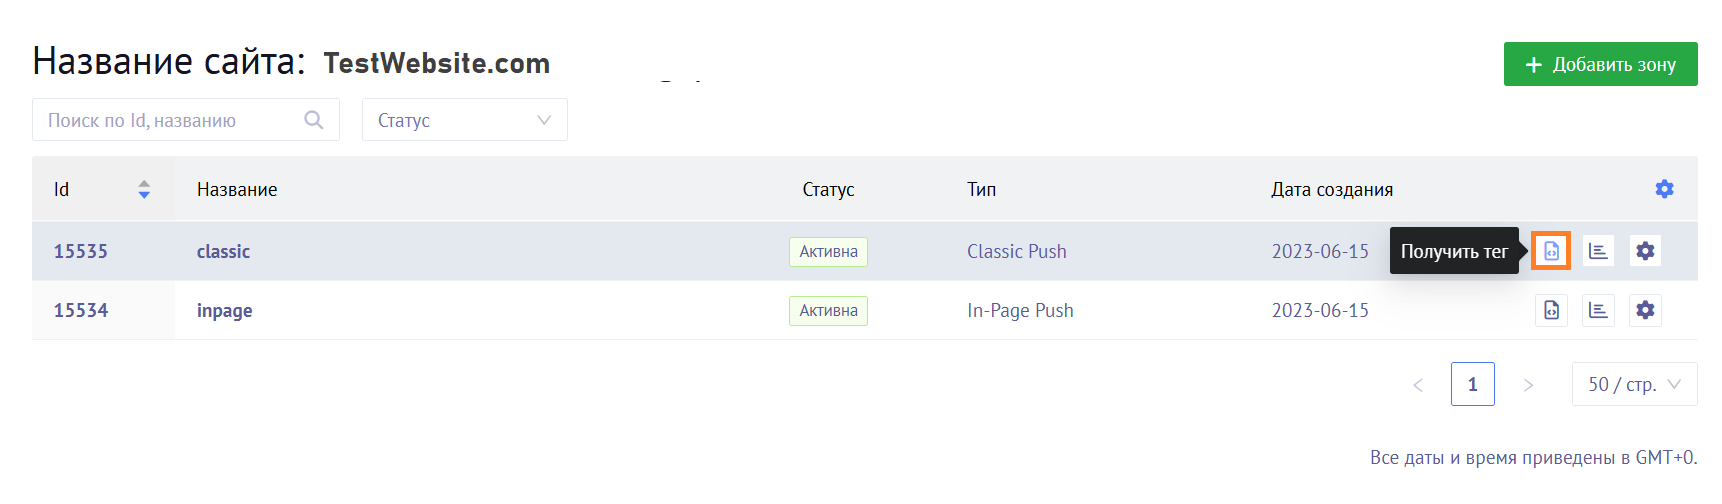Open the 50 / стр. page size dropdown
The height and width of the screenshot is (504, 1722).
pos(1634,384)
